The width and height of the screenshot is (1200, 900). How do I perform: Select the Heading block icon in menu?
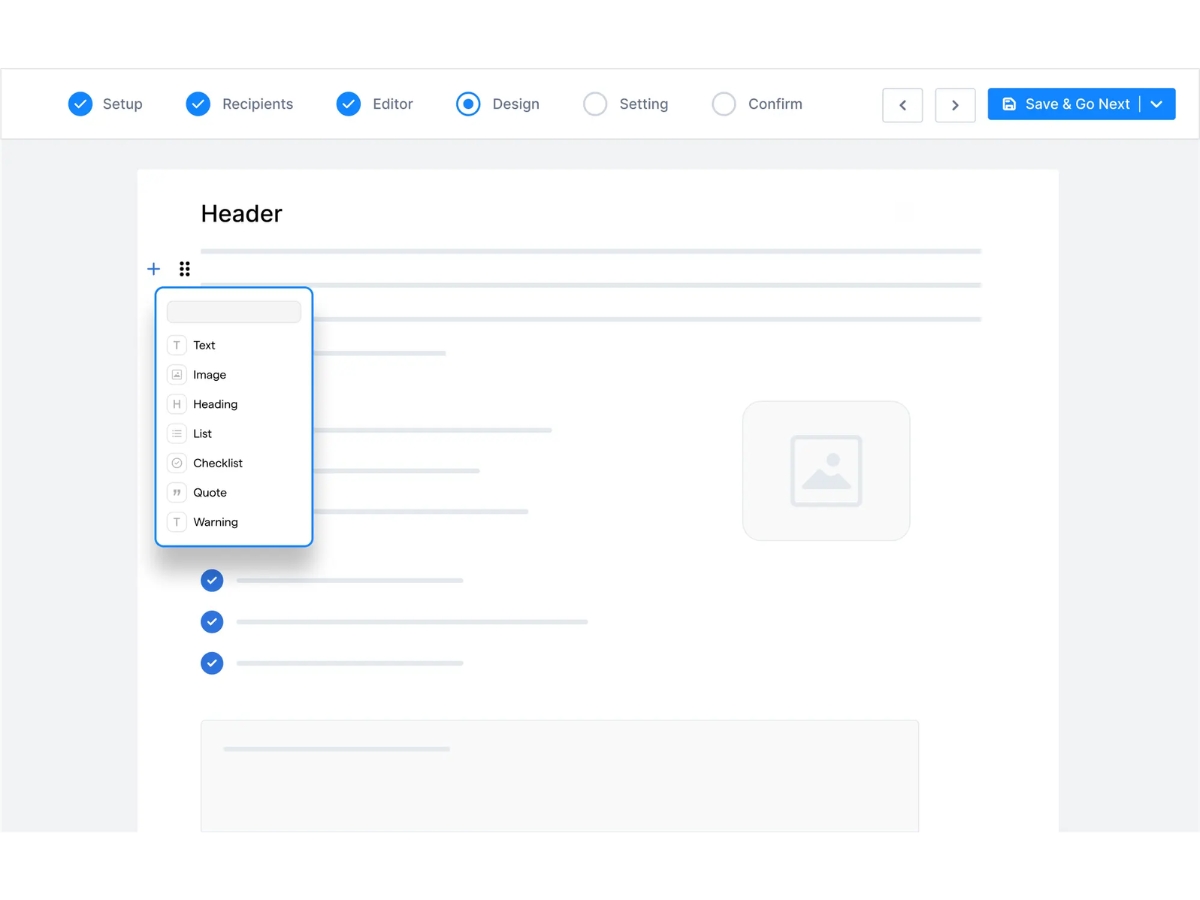coord(177,404)
